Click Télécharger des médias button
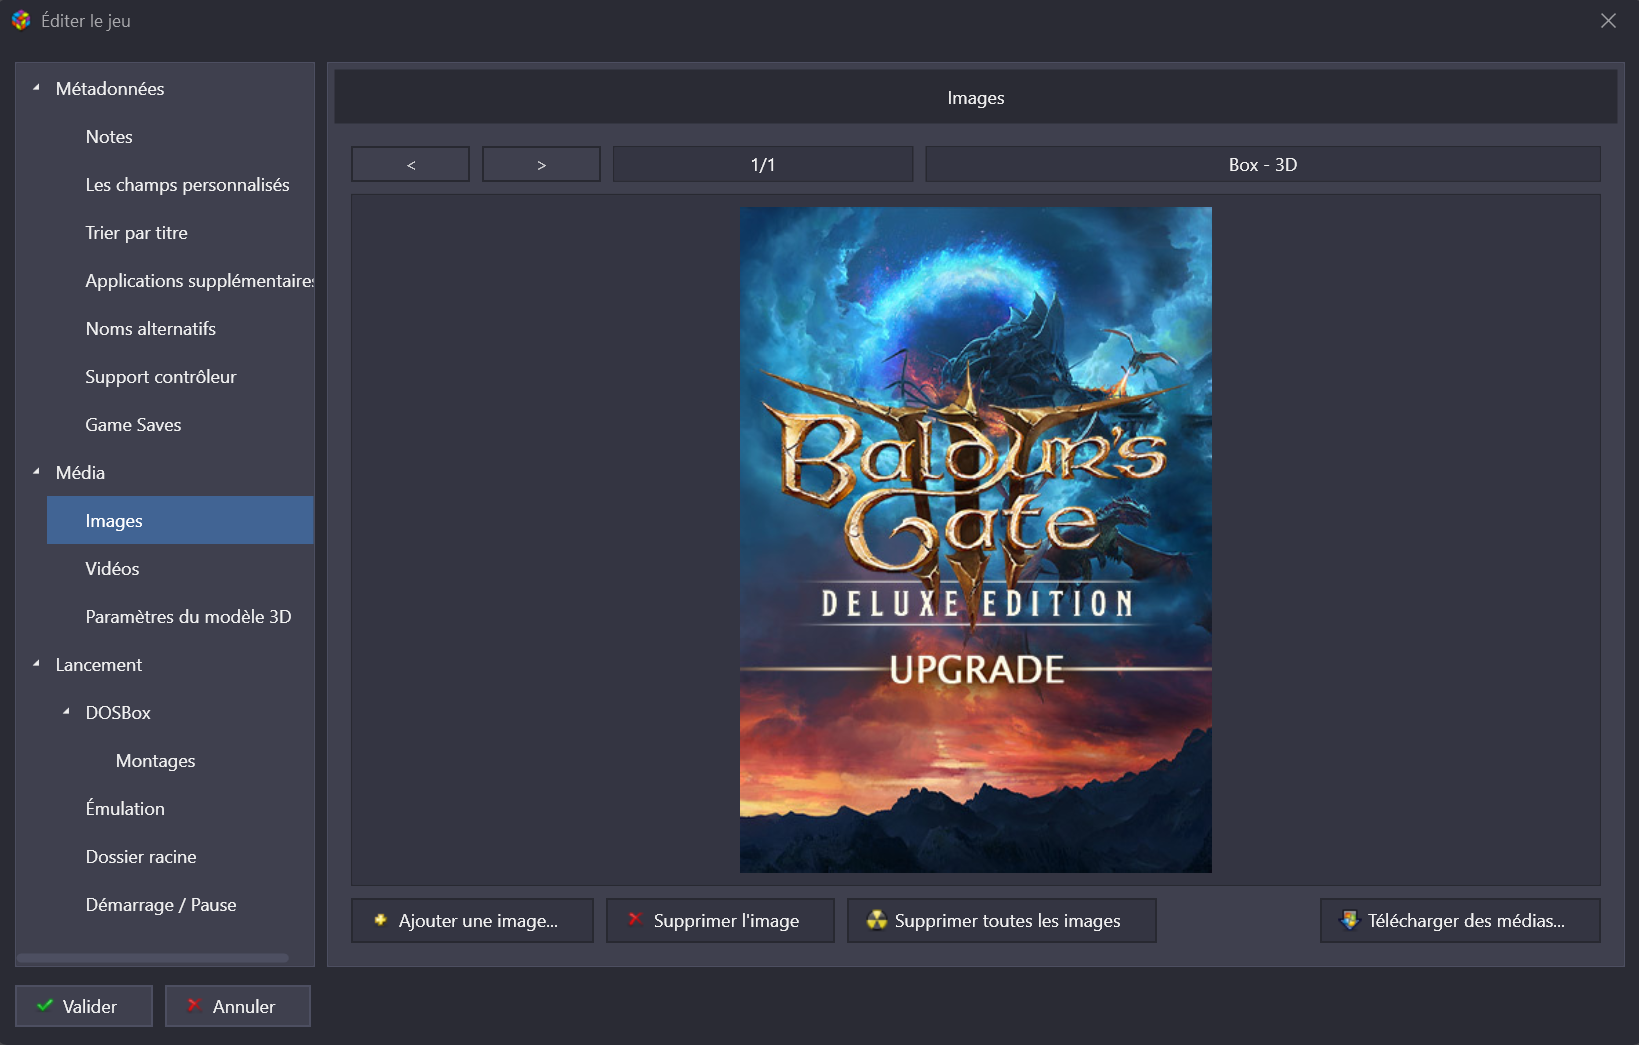The width and height of the screenshot is (1639, 1045). 1460,920
